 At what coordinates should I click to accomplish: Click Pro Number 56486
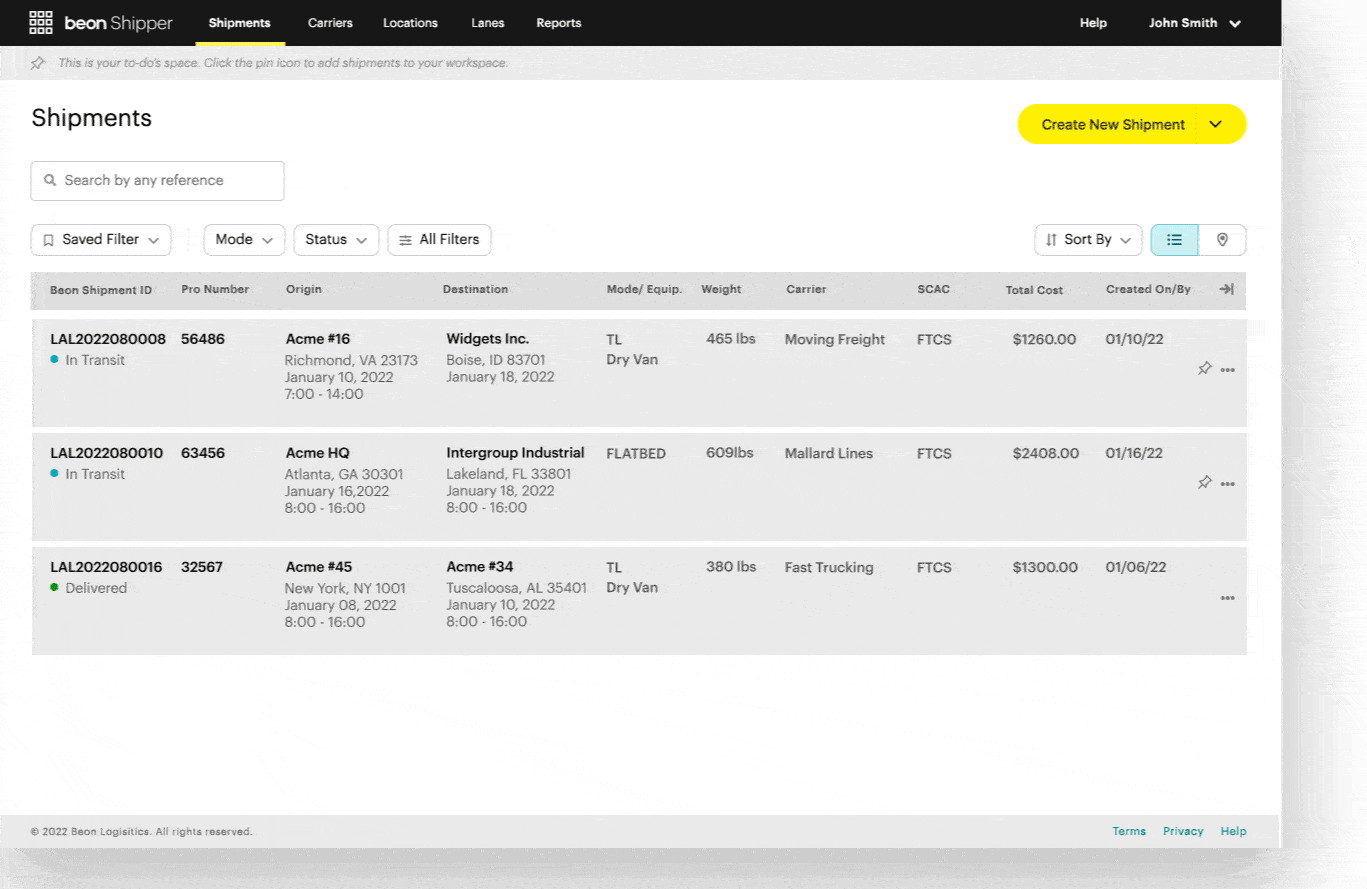(203, 339)
